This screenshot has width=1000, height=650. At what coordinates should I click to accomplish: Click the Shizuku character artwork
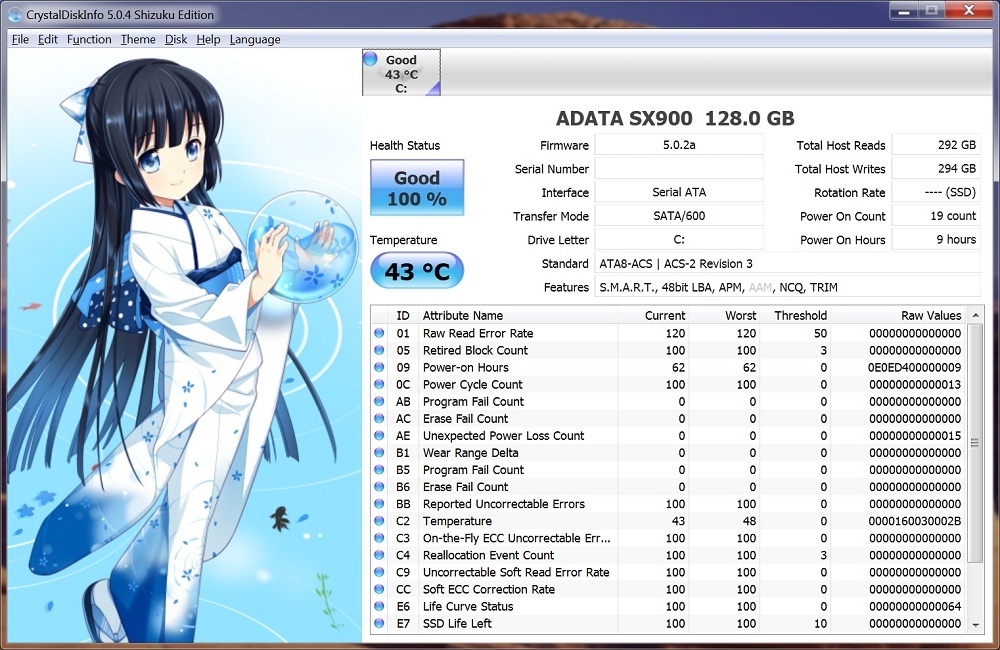[x=184, y=345]
